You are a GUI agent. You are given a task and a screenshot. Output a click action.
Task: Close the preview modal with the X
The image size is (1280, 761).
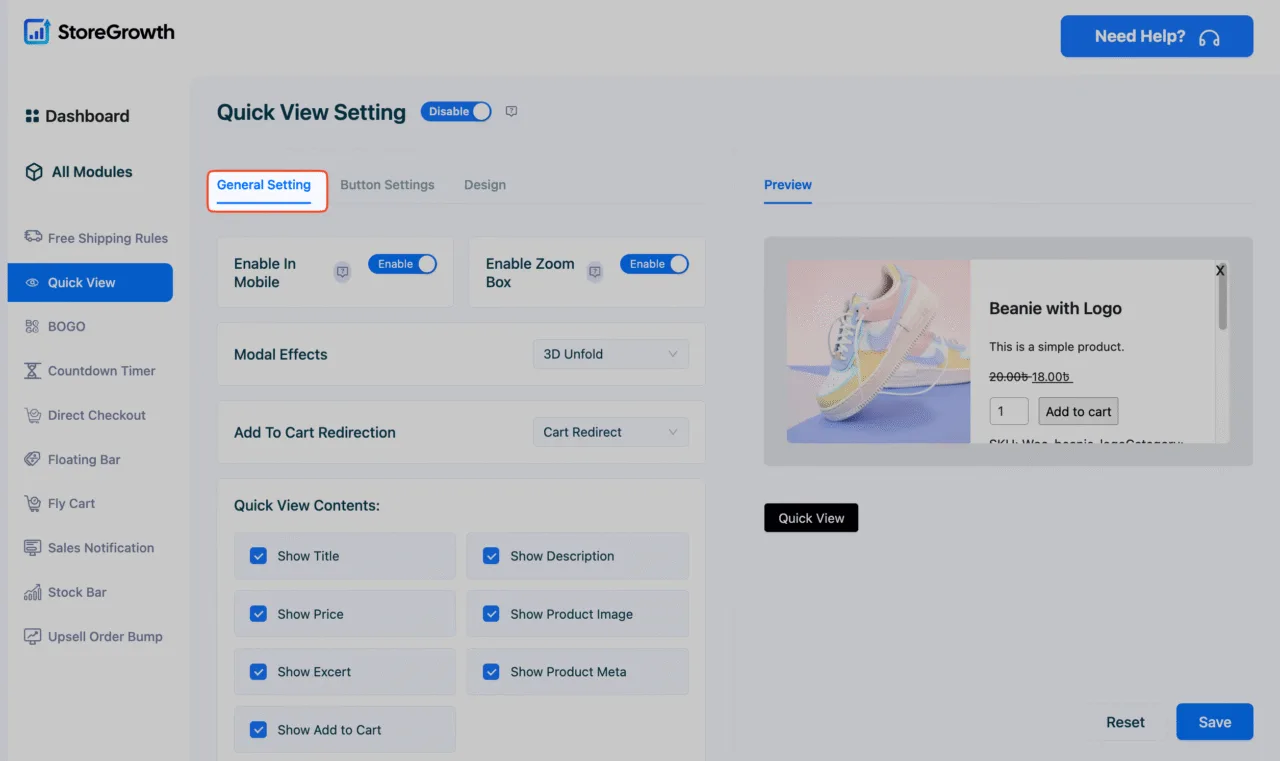[1220, 270]
